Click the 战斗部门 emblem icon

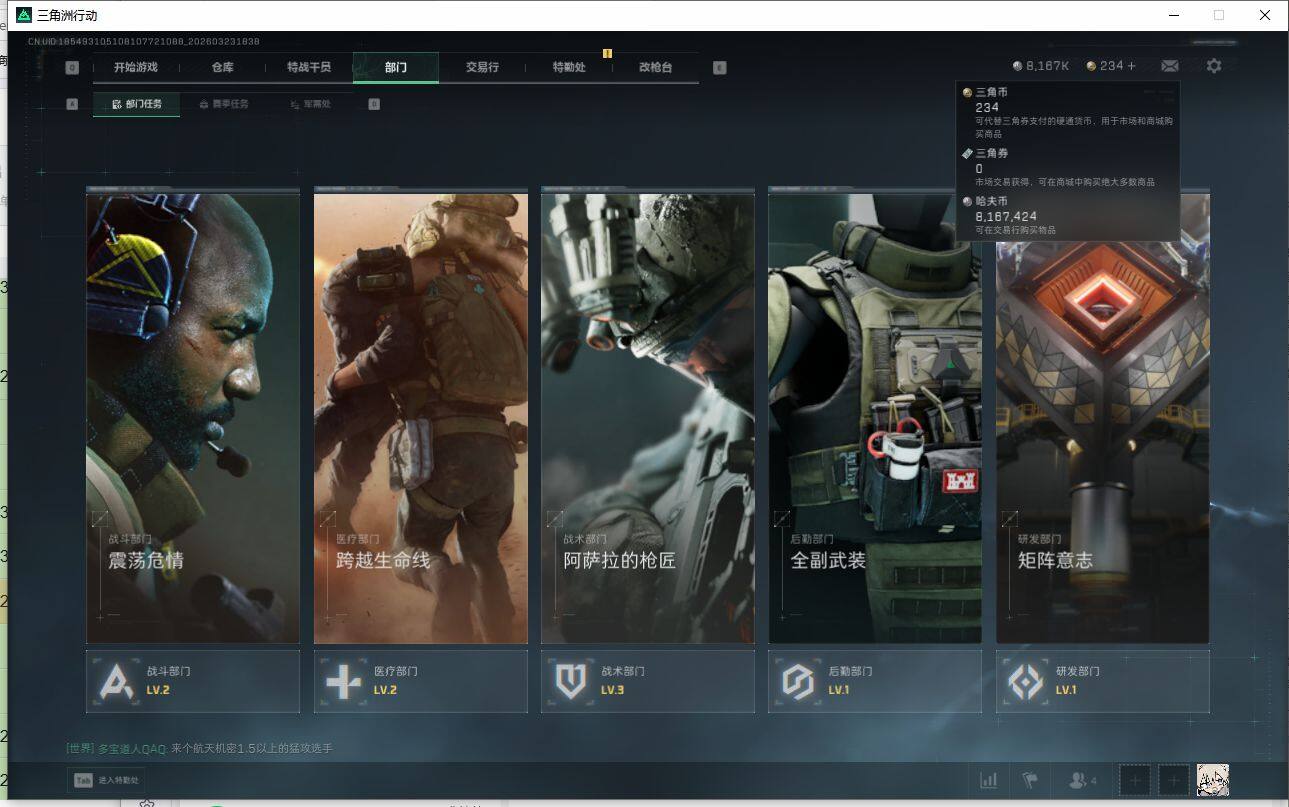pyautogui.click(x=118, y=681)
